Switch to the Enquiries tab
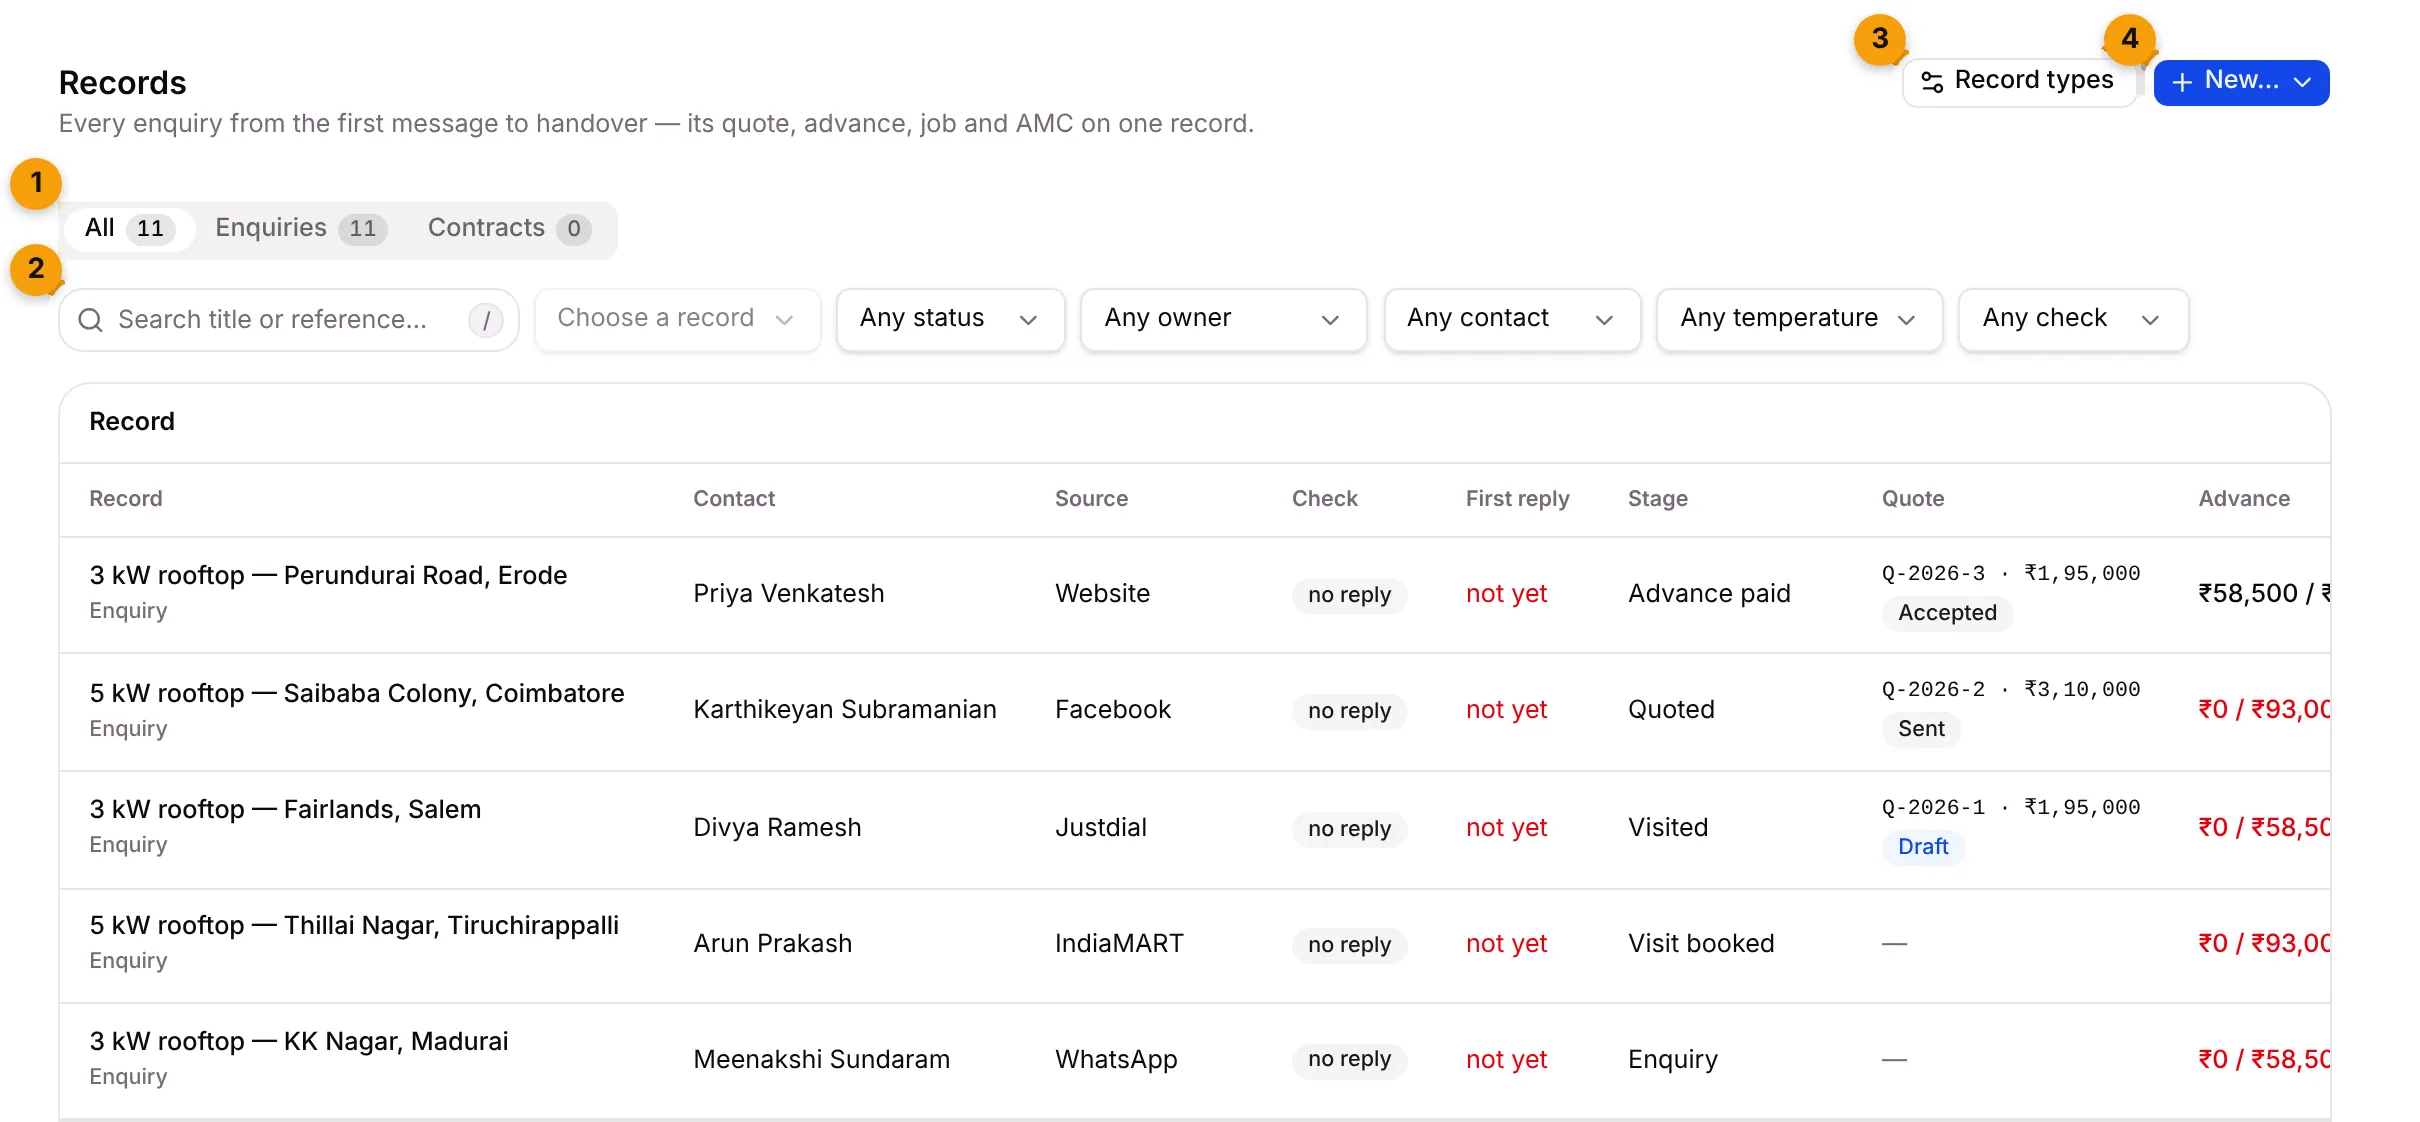Viewport: 2420px width, 1122px height. 300,229
